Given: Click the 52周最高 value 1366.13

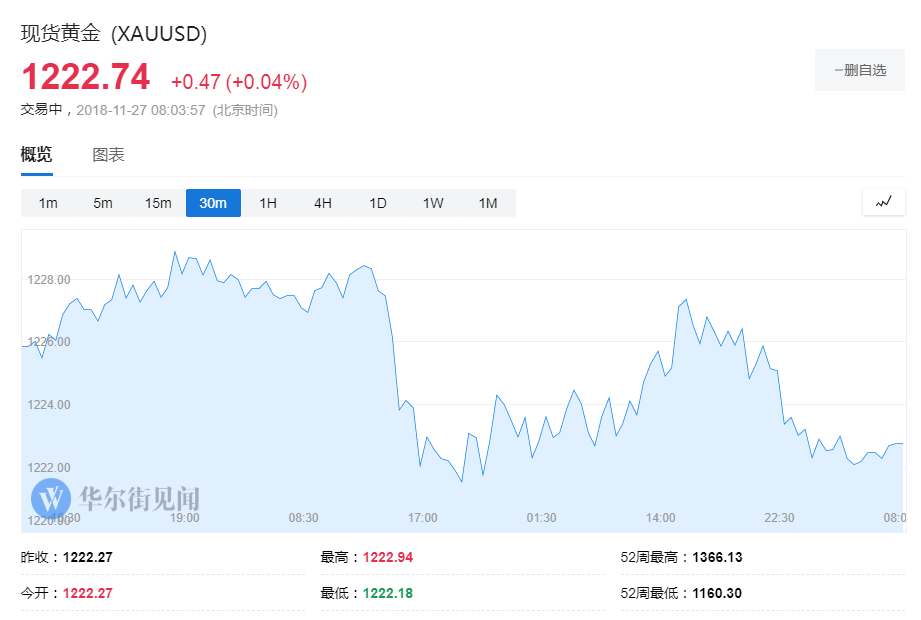Looking at the screenshot, I should pyautogui.click(x=717, y=557).
